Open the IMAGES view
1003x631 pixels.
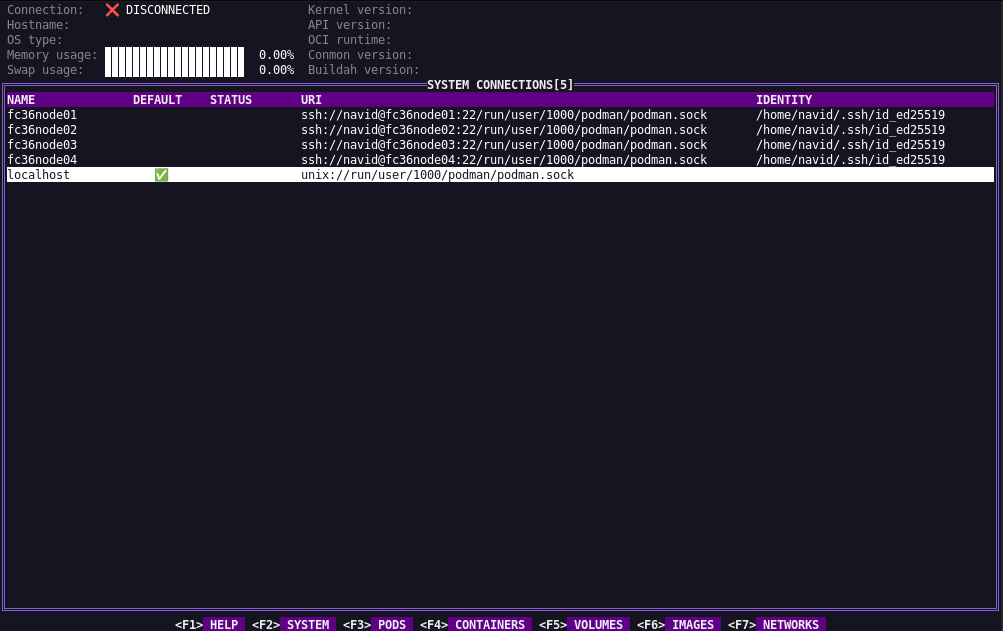pos(692,624)
